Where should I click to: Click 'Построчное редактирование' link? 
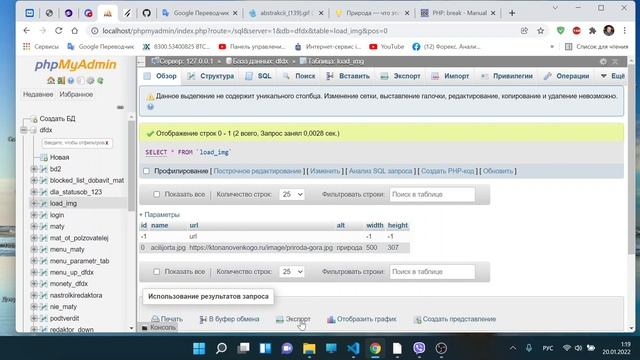point(257,171)
